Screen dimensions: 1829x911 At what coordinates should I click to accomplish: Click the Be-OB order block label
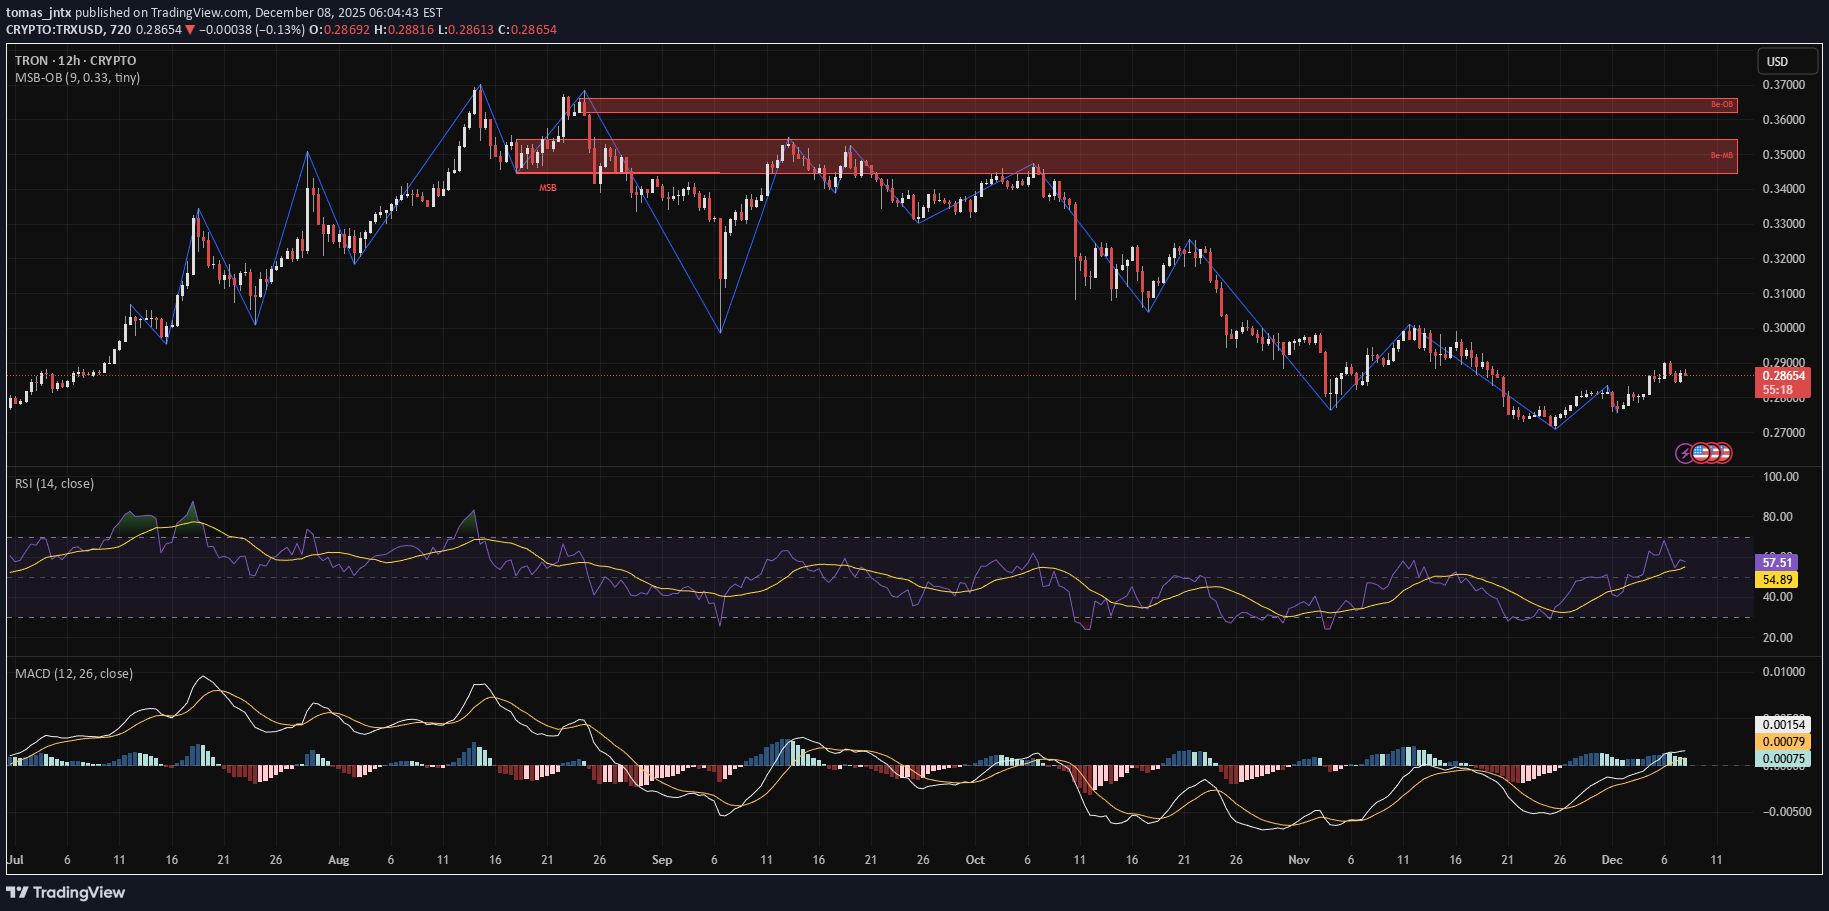point(1721,105)
